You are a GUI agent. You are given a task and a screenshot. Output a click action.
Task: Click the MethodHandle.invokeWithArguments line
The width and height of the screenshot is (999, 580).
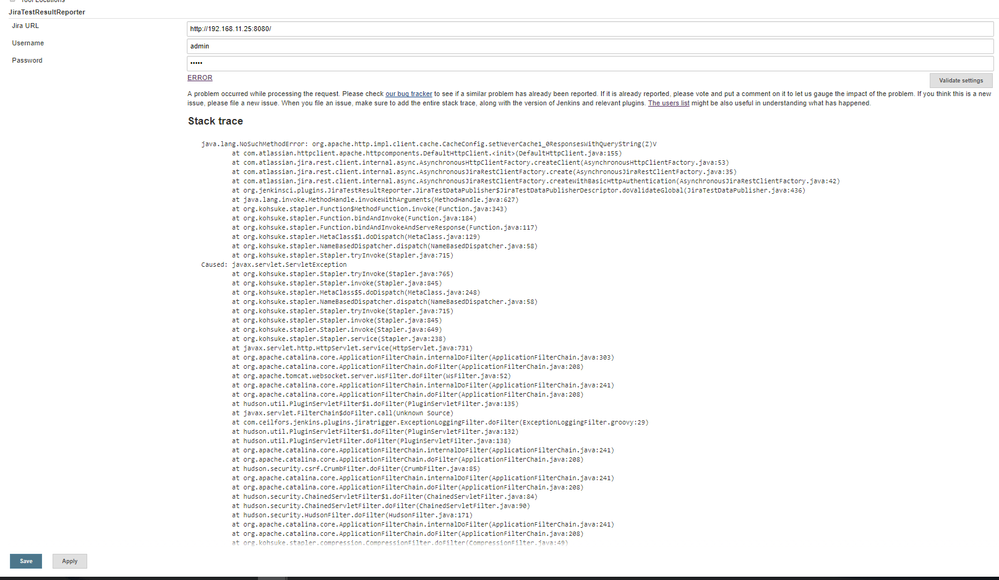[x=375, y=199]
